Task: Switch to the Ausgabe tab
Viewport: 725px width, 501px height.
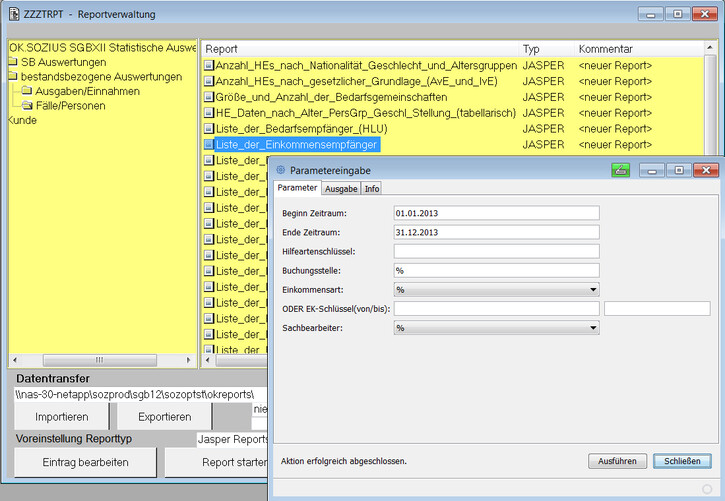Action: click(341, 188)
